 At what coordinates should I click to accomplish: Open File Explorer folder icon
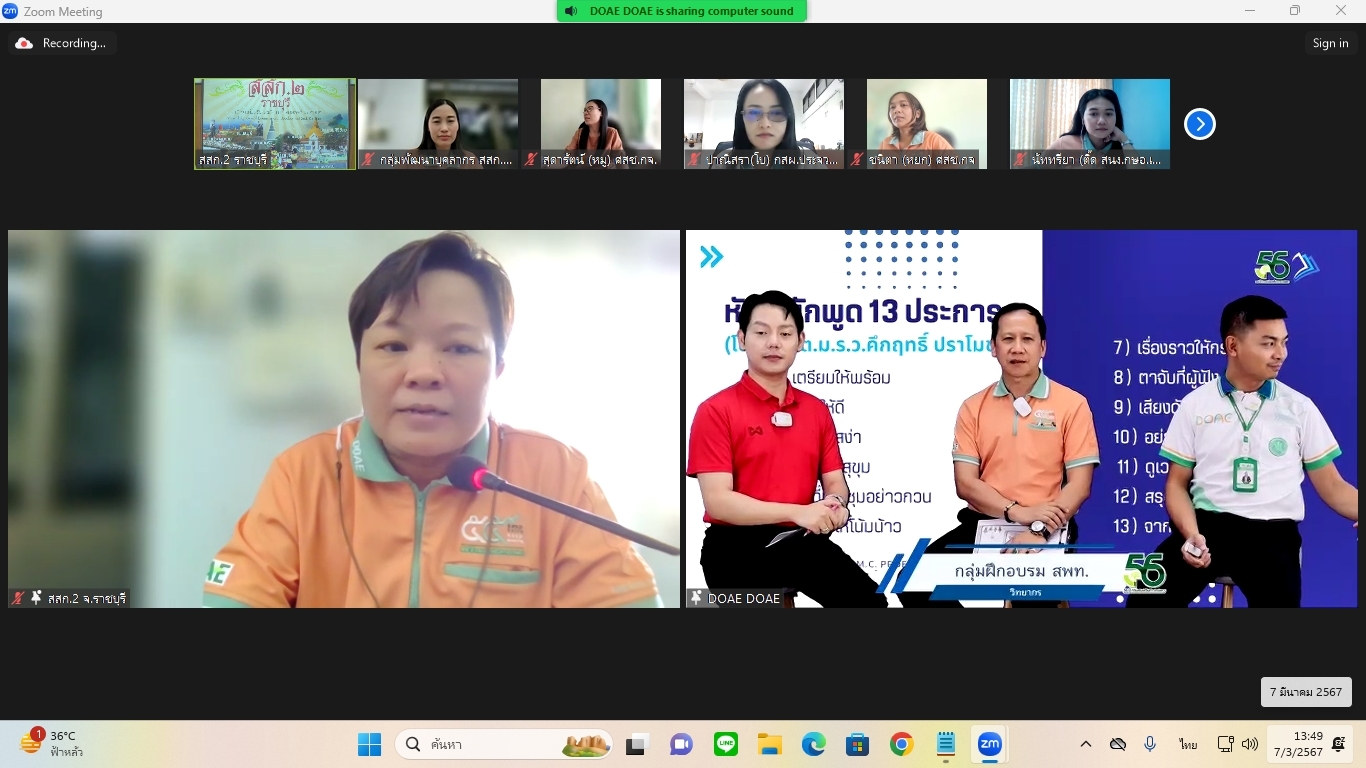click(x=769, y=744)
